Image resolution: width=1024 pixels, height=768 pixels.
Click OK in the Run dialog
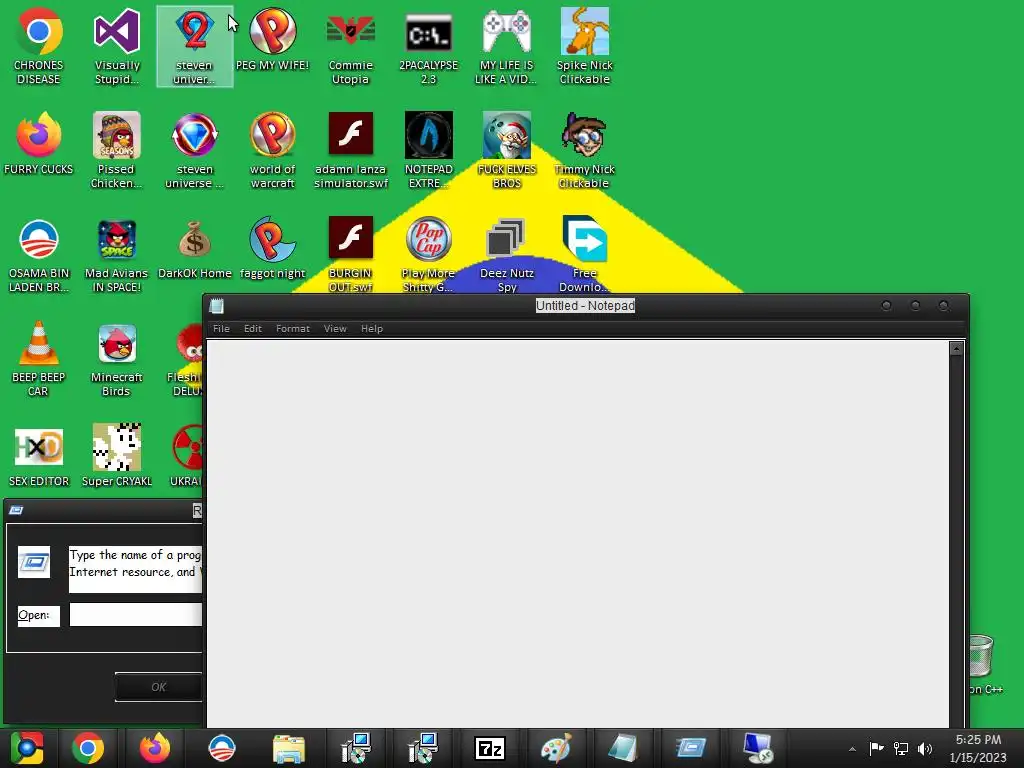(159, 687)
